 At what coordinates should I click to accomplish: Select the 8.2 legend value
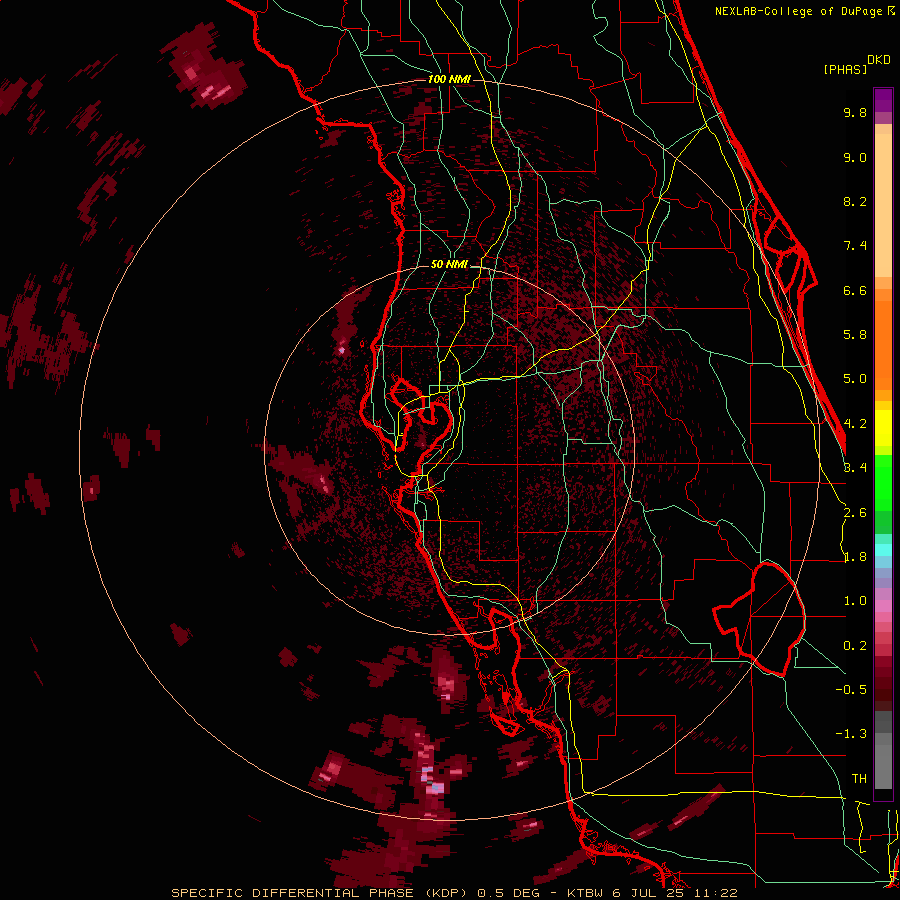point(855,201)
